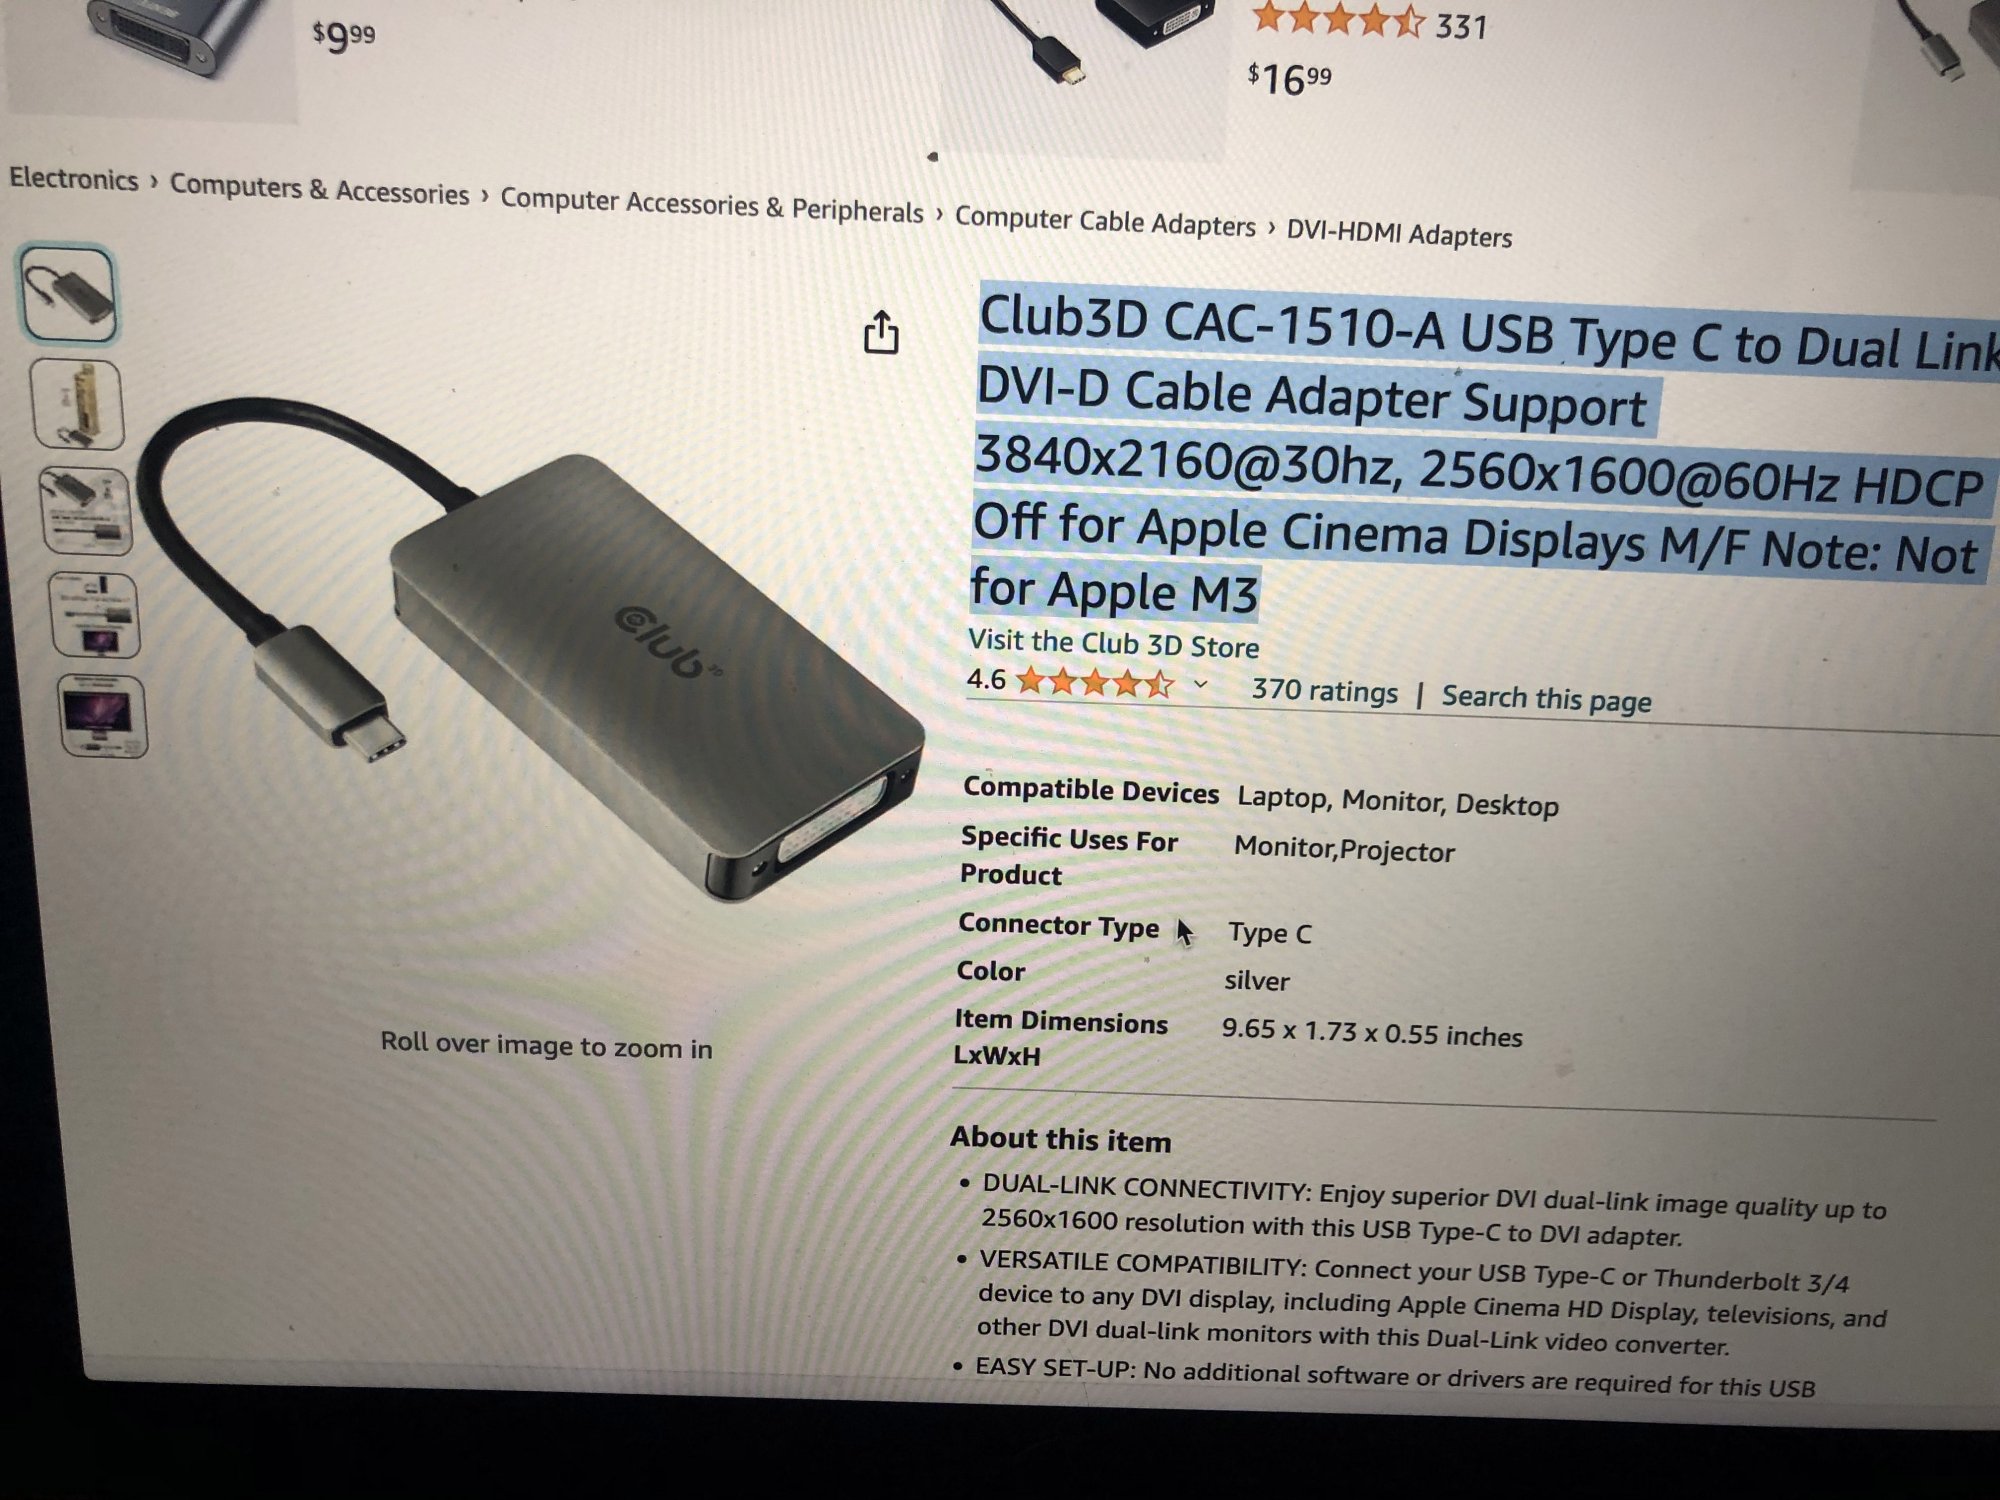The width and height of the screenshot is (2000, 1500).
Task: Select the fifth thumbnail showing monitor
Action: point(103,716)
